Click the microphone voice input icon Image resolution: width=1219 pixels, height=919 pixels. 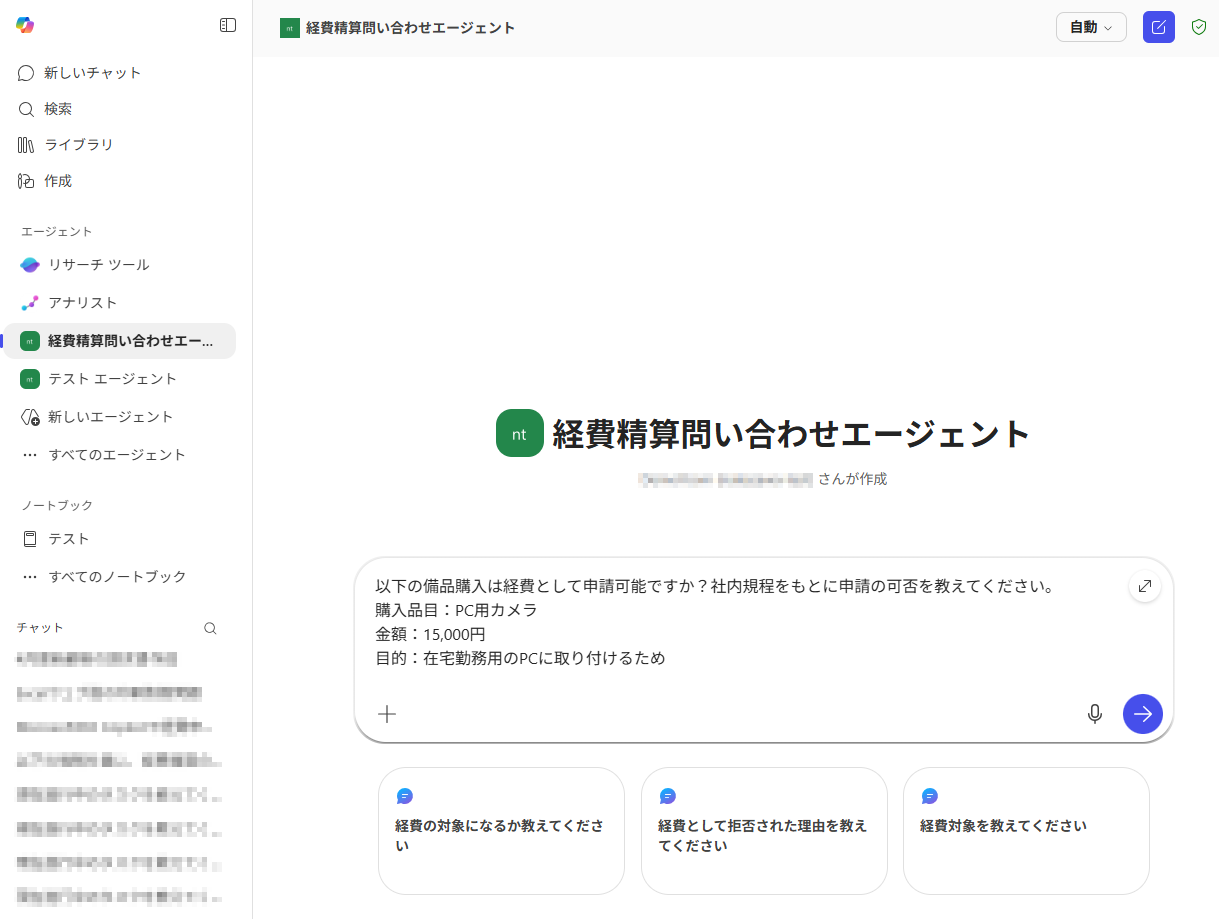(x=1095, y=714)
